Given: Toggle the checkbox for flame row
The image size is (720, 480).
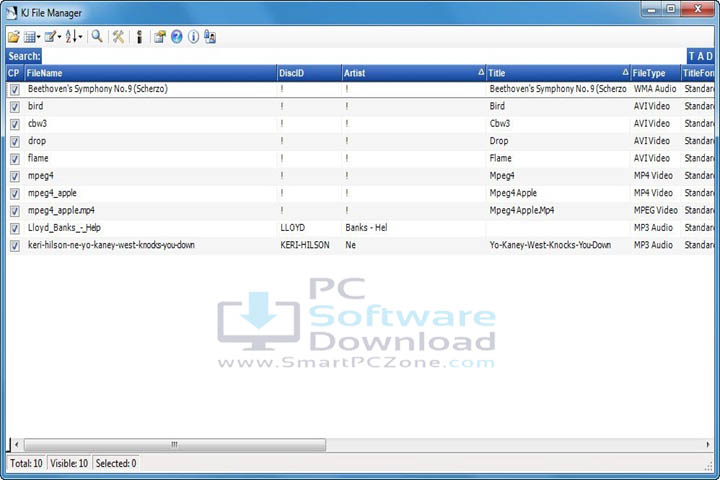Looking at the screenshot, I should [x=15, y=159].
